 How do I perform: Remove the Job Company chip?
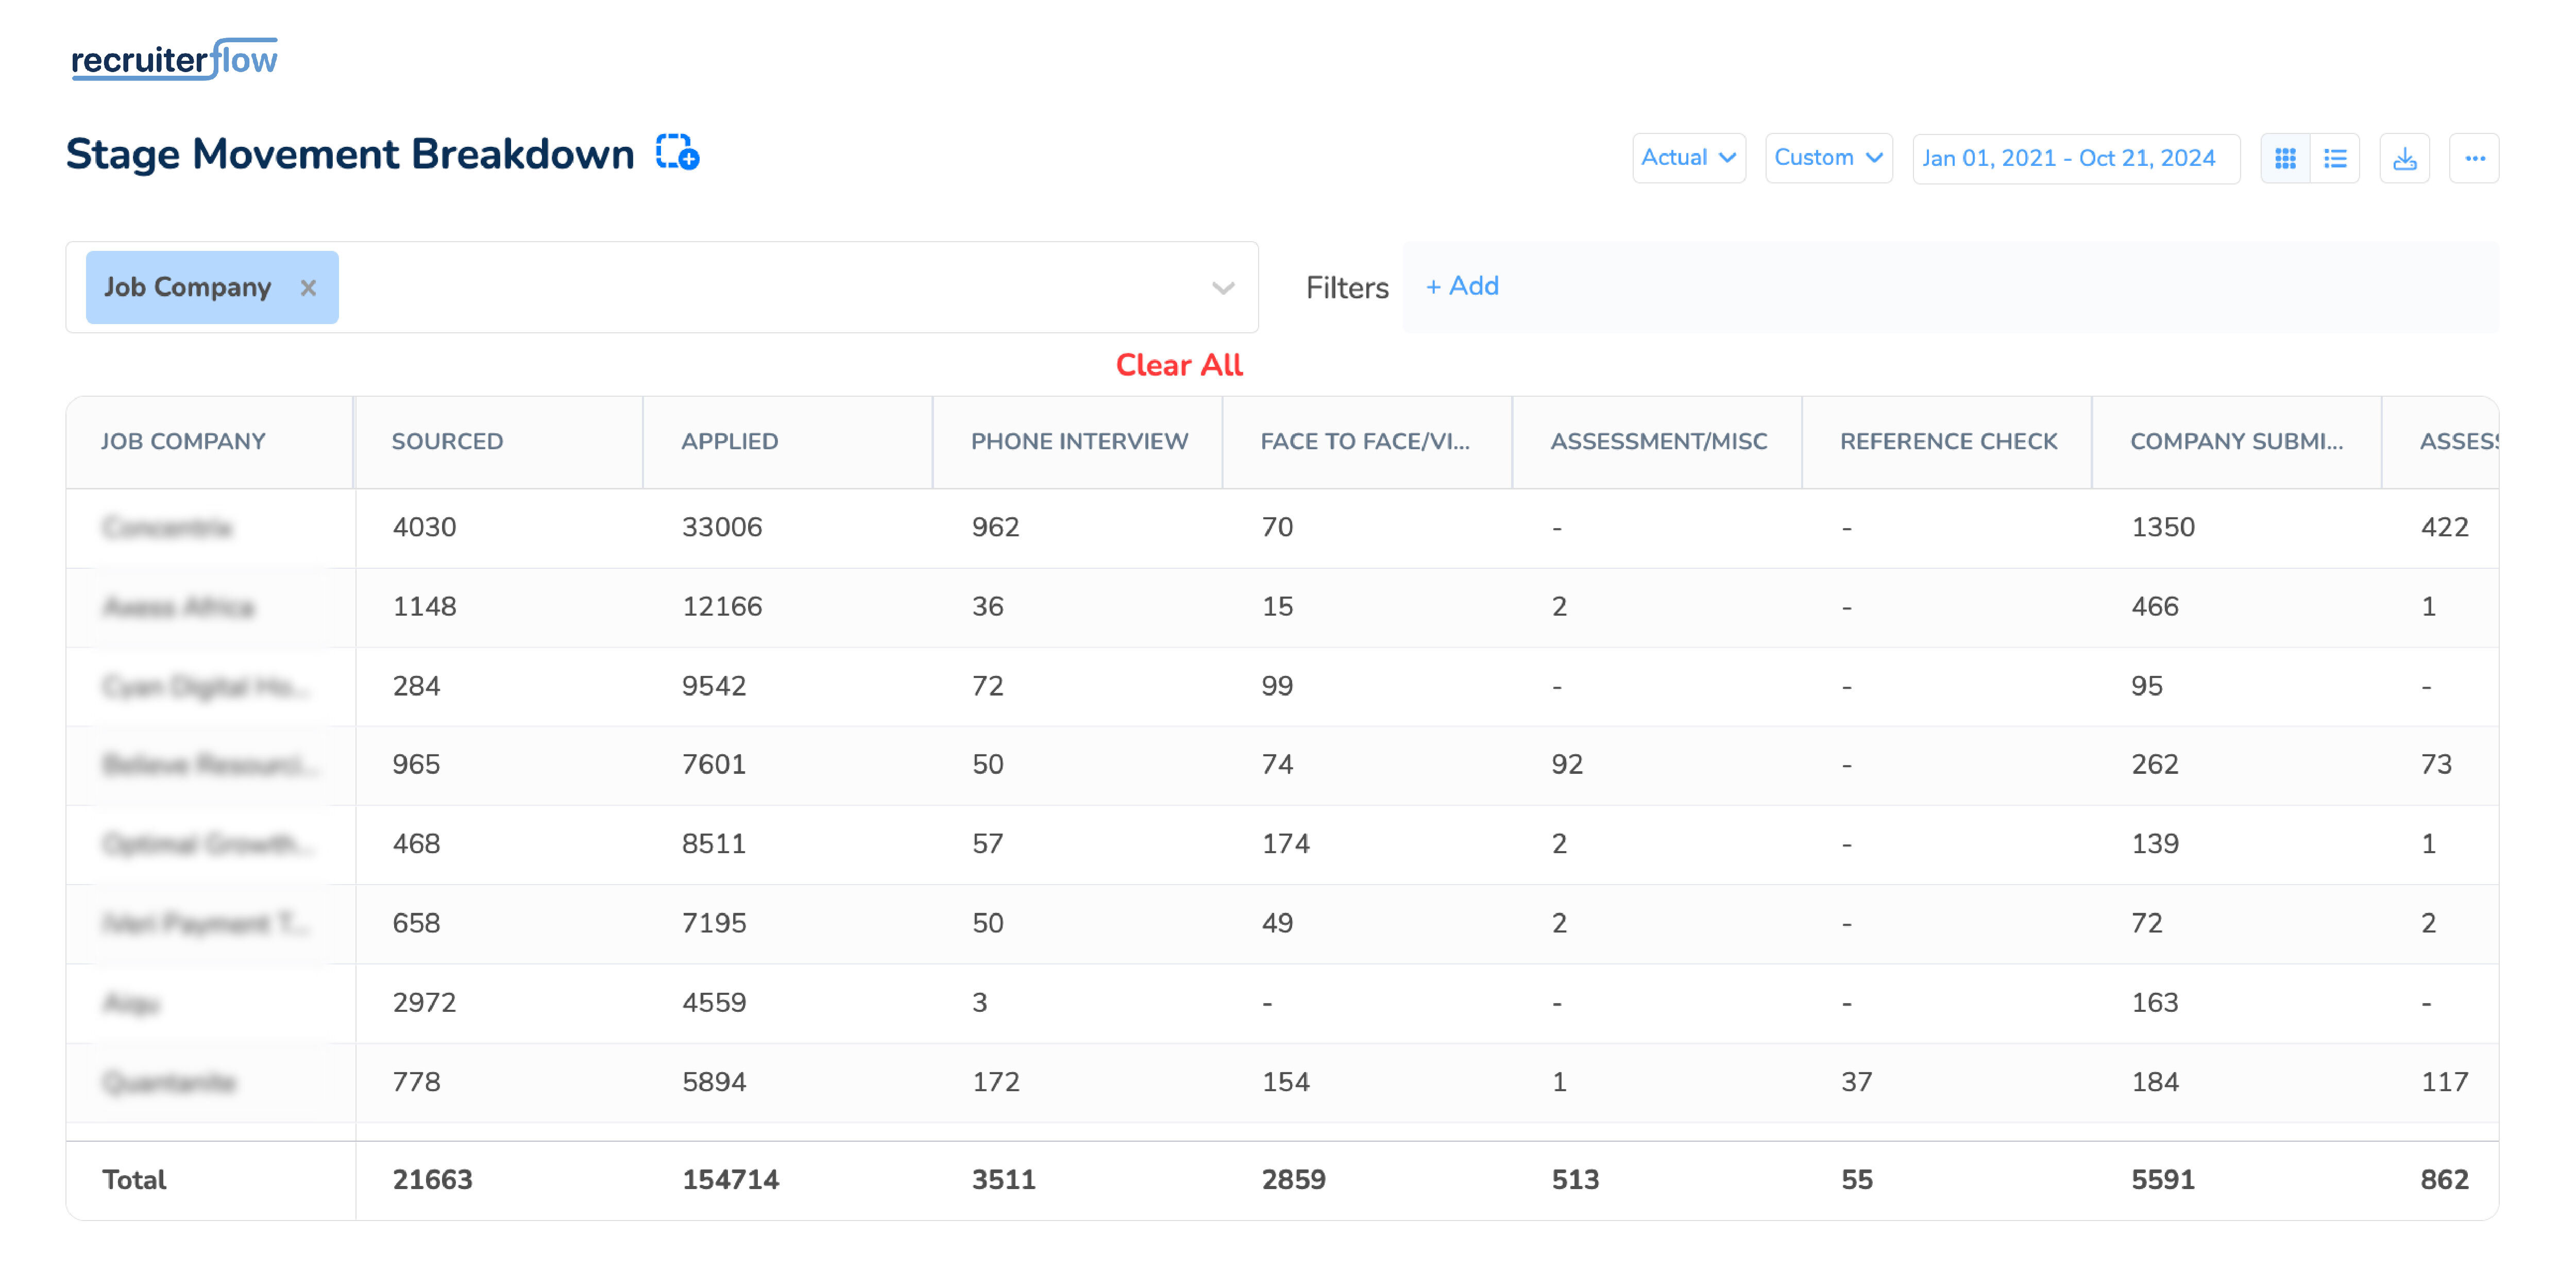point(308,288)
